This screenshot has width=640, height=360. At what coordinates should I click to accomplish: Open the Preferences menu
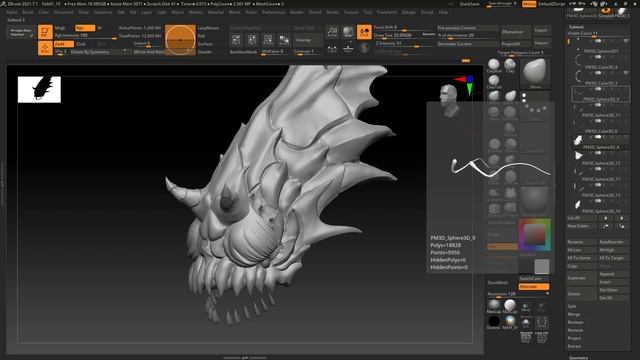(x=273, y=12)
